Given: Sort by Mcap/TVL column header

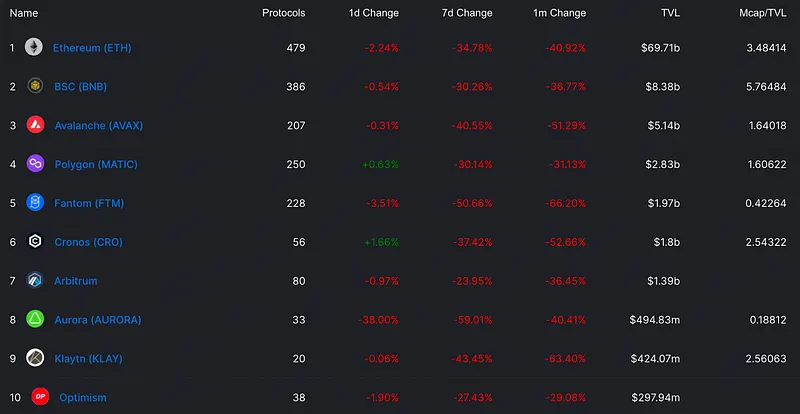Looking at the screenshot, I should 763,13.
